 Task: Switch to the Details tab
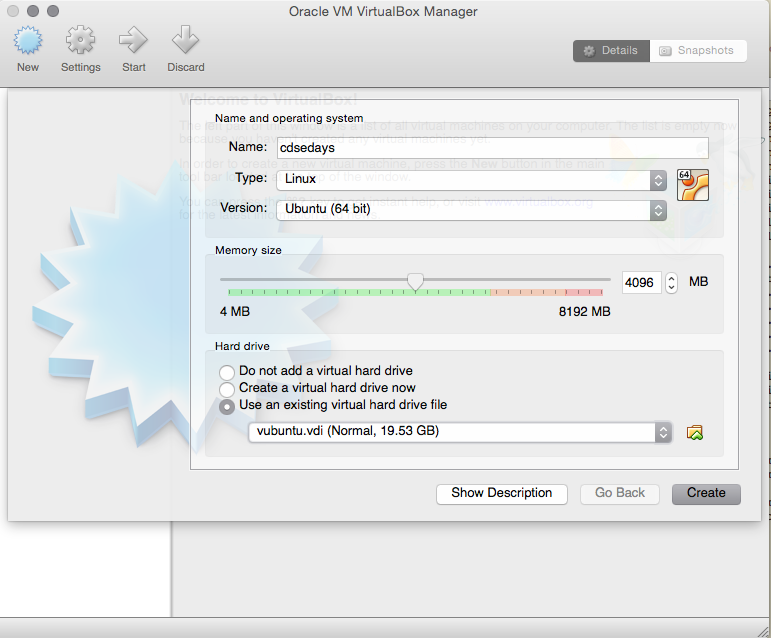611,51
